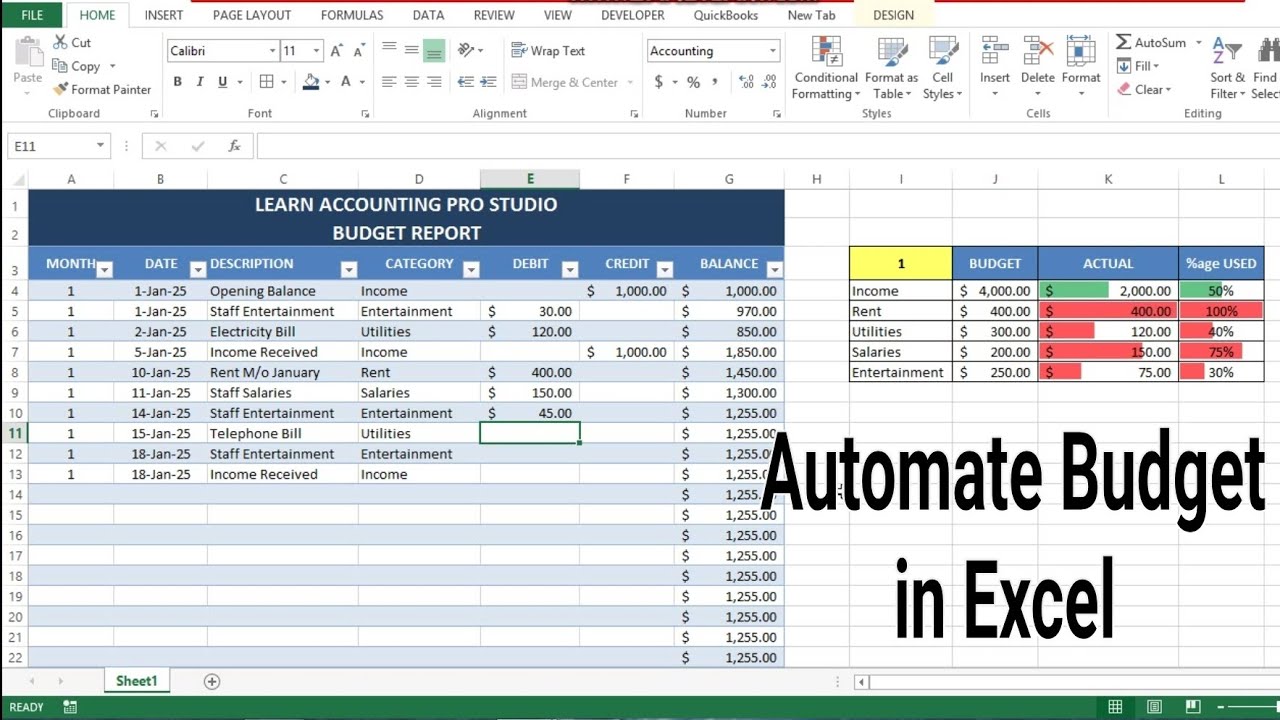Open the Accounting number format dropdown

(x=773, y=51)
